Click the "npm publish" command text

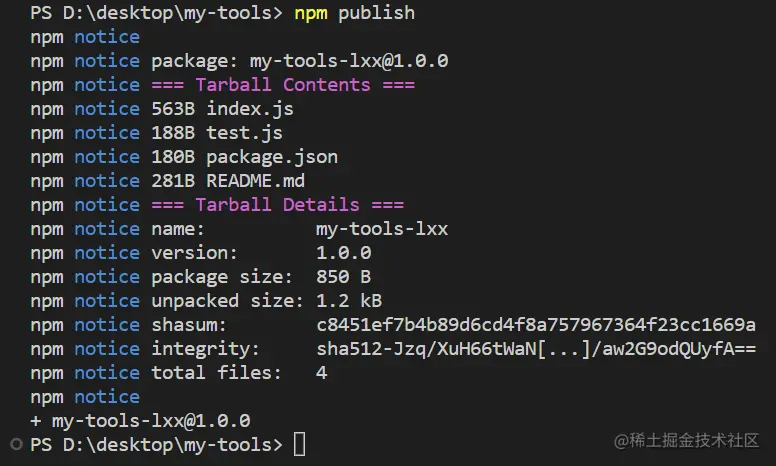pos(354,13)
